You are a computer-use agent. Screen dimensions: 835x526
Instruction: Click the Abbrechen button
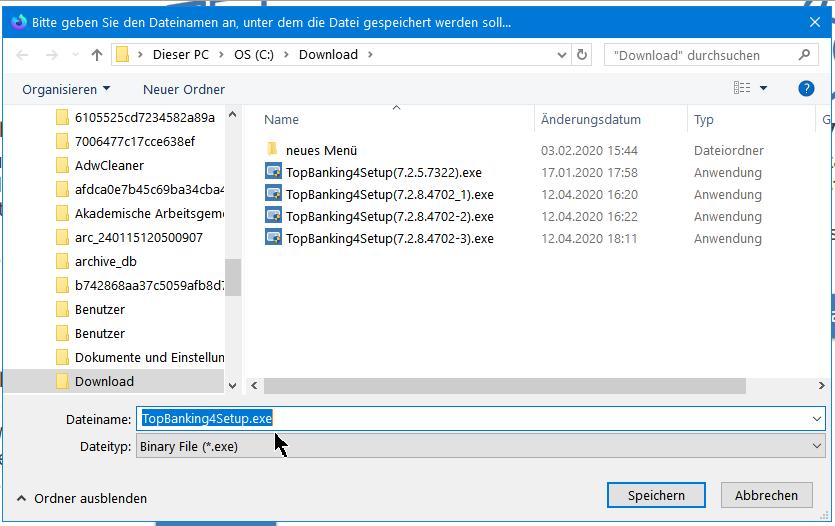coord(767,495)
